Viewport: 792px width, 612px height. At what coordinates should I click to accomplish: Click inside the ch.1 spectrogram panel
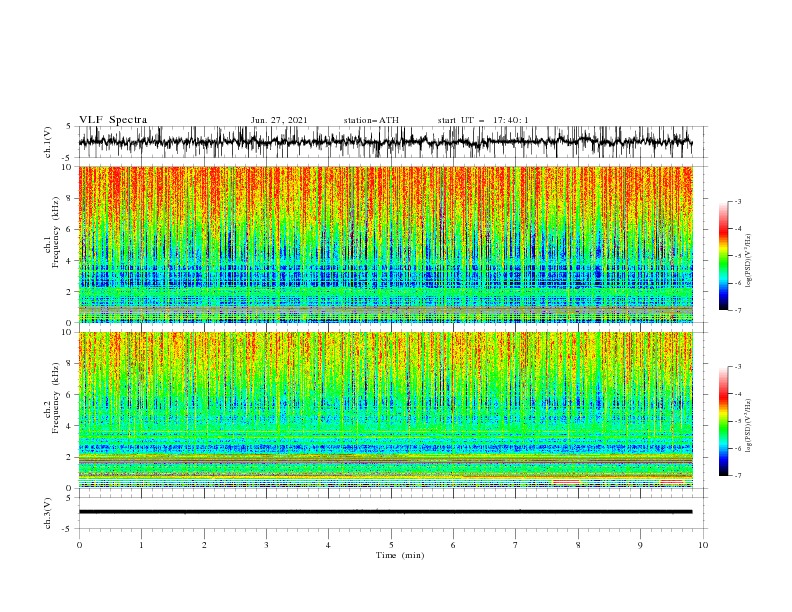[x=385, y=244]
